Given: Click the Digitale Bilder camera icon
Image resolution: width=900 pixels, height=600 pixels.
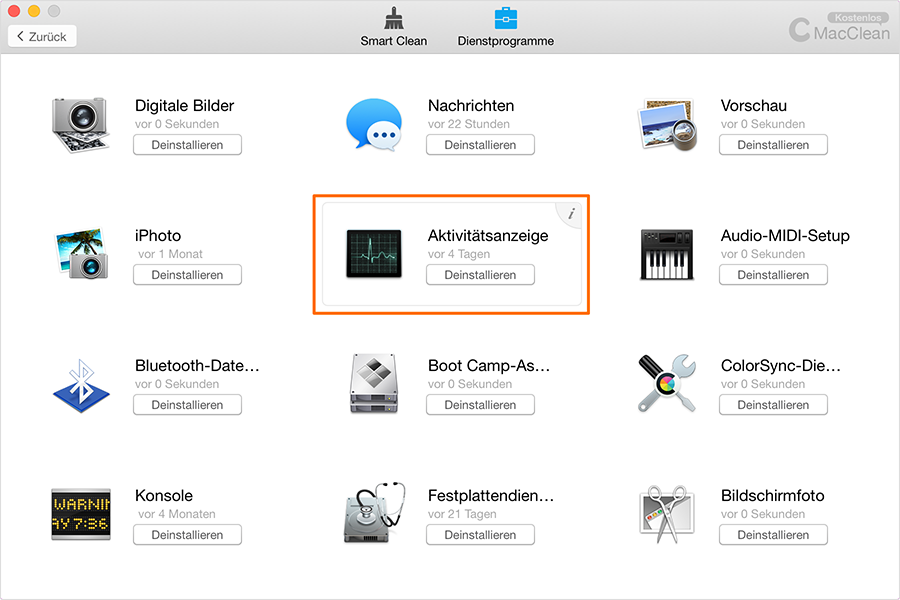Looking at the screenshot, I should pyautogui.click(x=80, y=125).
